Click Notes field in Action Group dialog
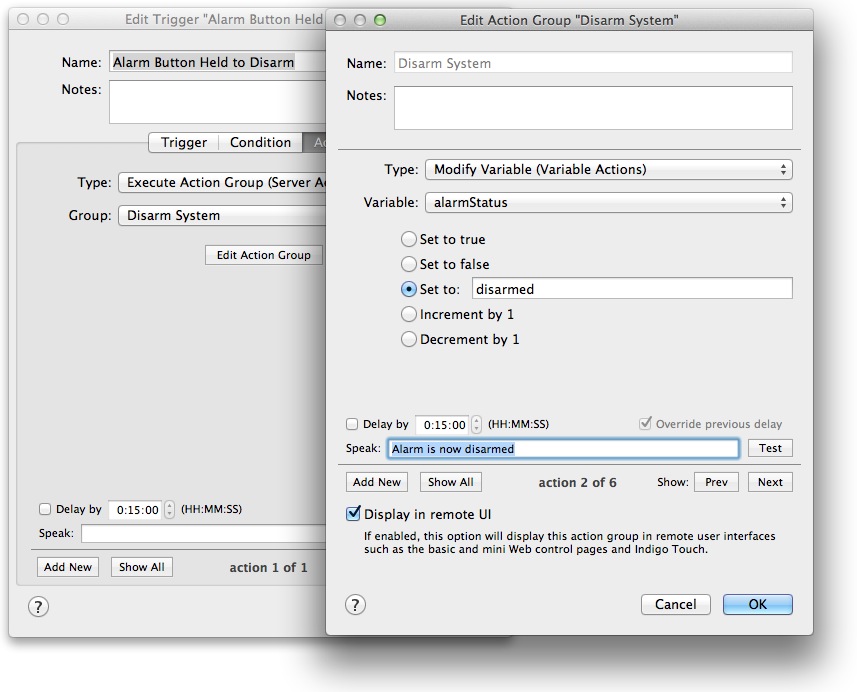 pyautogui.click(x=593, y=108)
